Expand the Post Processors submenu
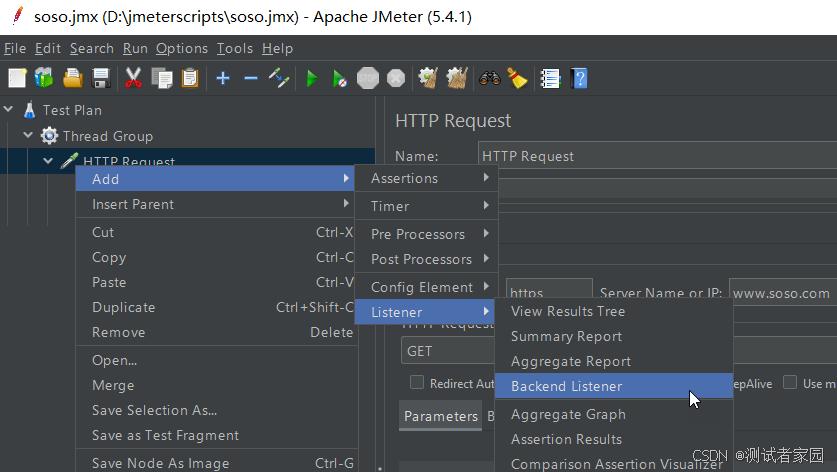837x472 pixels. click(x=427, y=259)
